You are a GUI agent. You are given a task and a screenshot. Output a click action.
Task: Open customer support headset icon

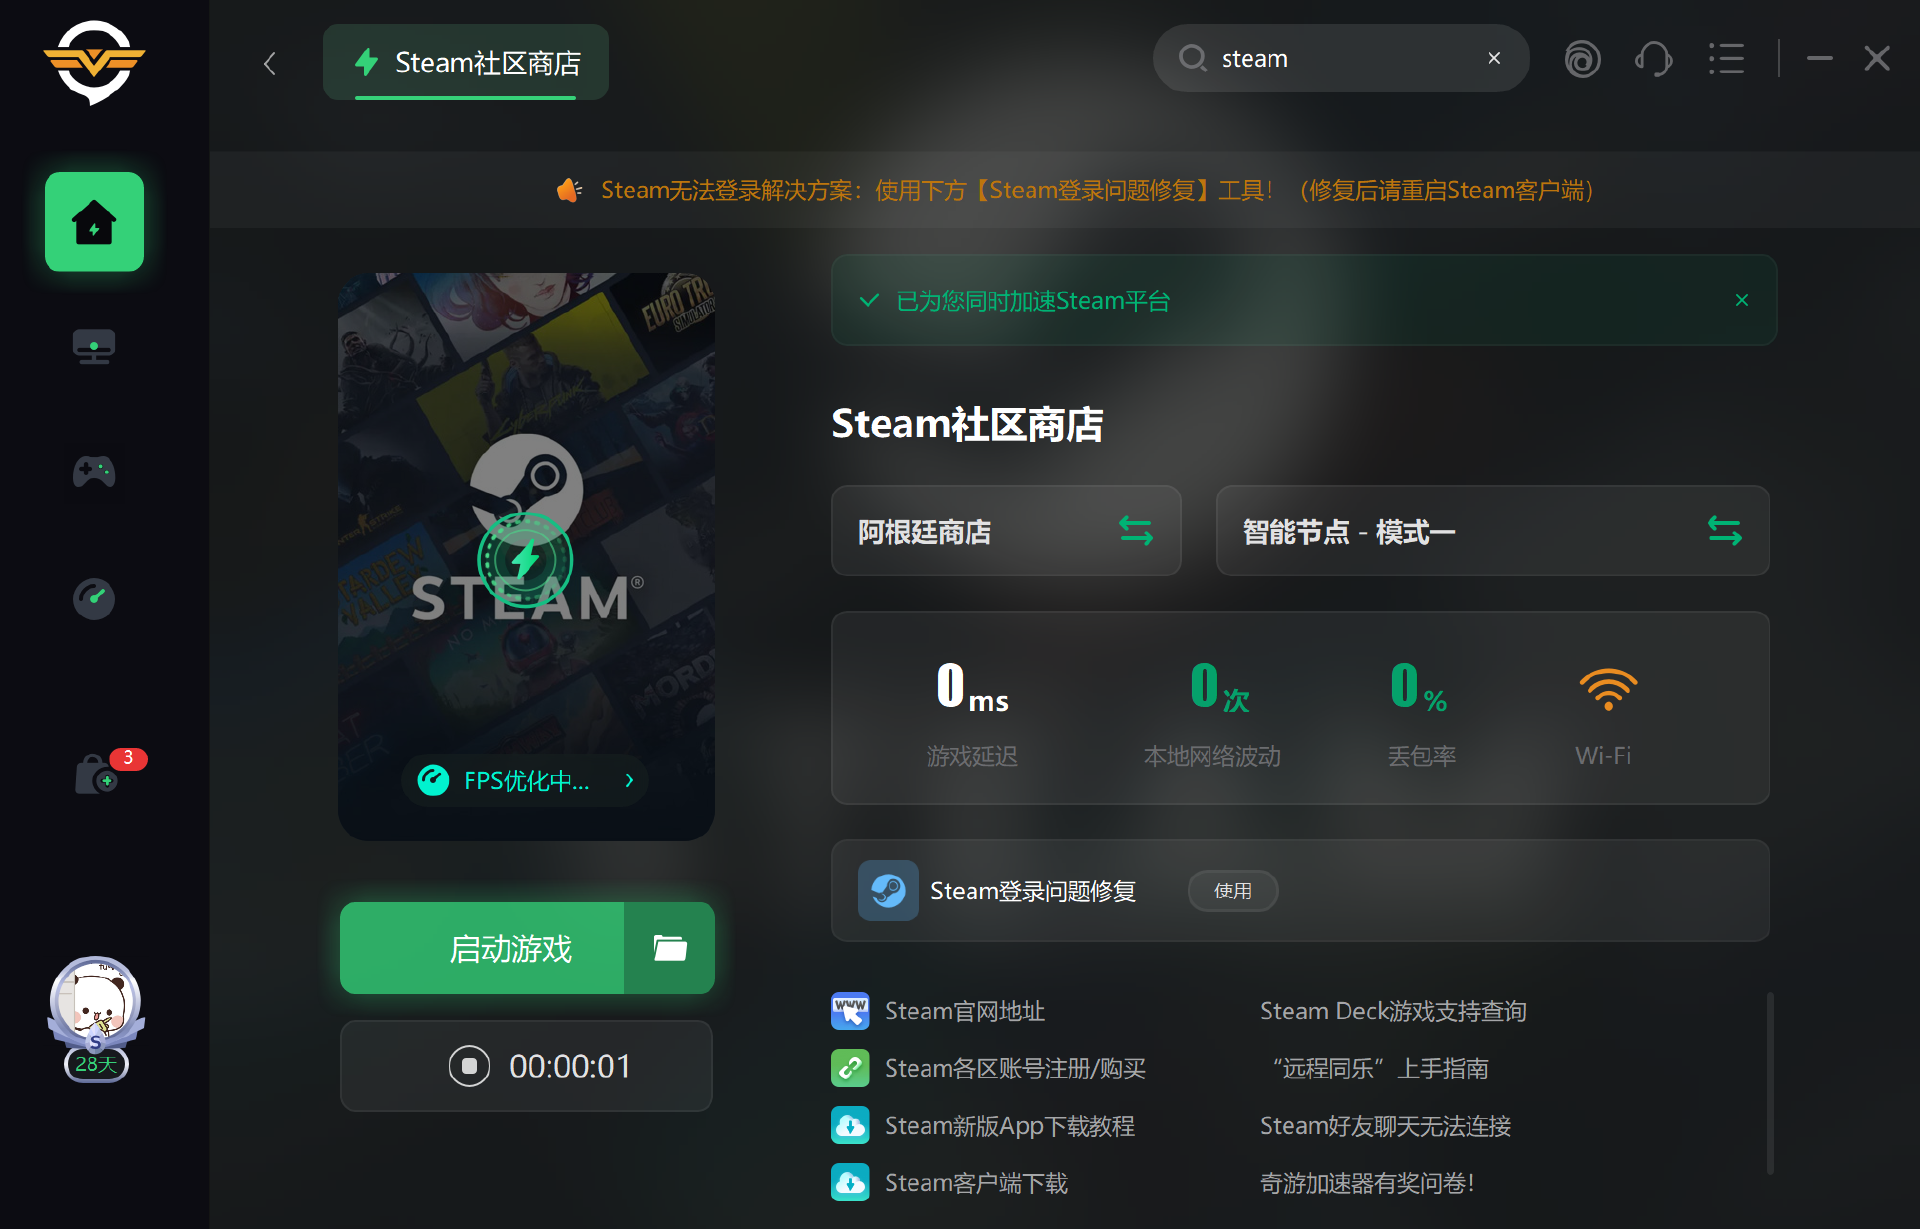[x=1654, y=59]
